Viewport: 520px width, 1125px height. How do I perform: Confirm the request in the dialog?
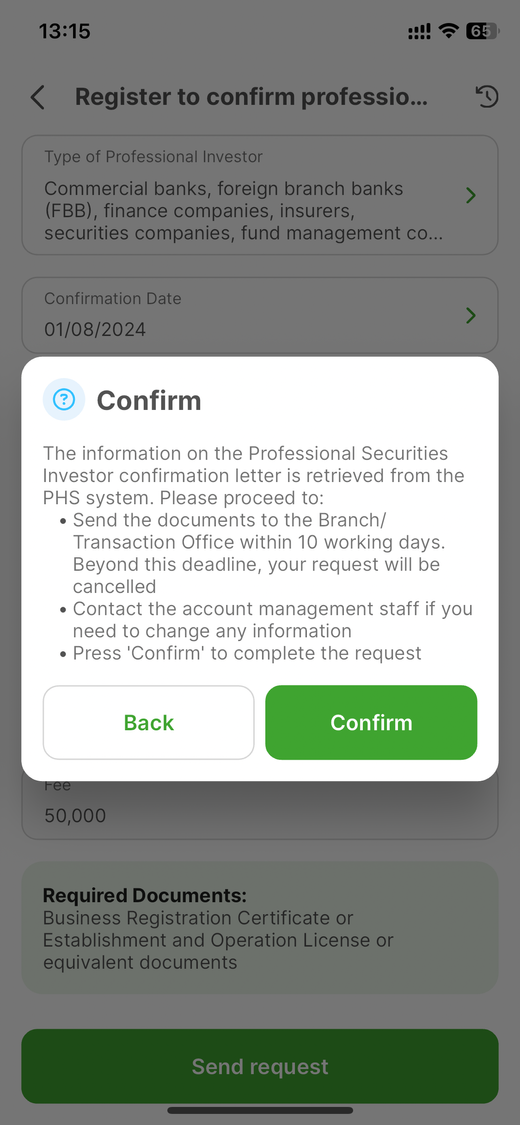[x=371, y=722]
